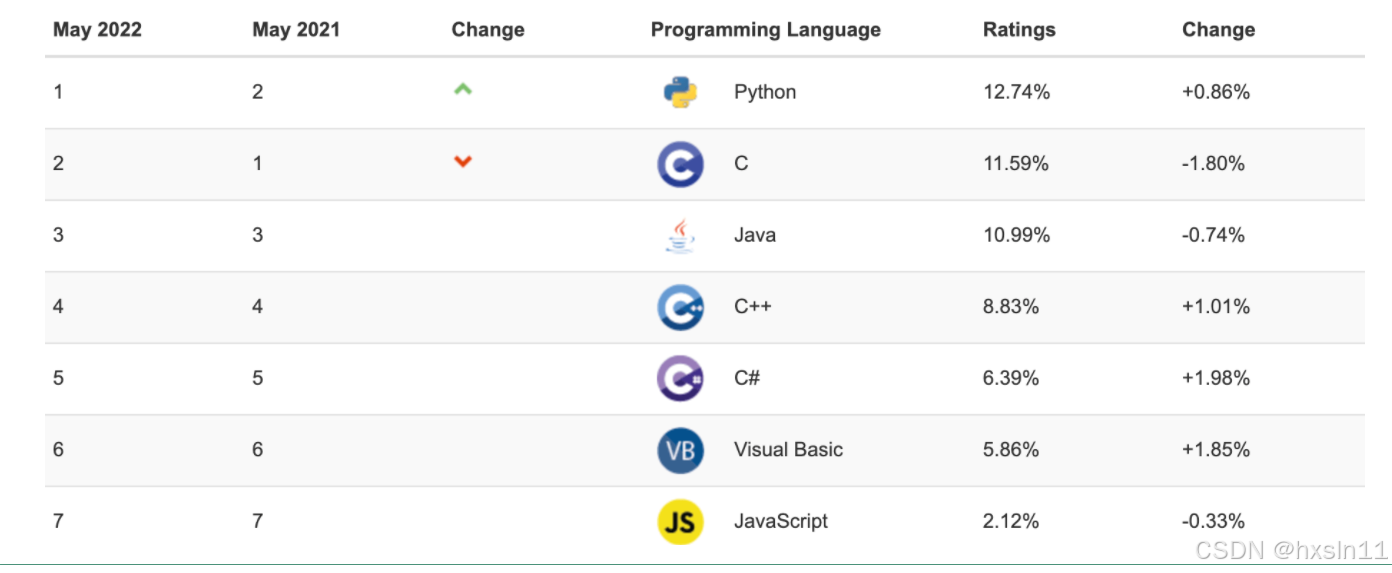The height and width of the screenshot is (573, 1392).
Task: Click the -0.33% change for JavaScript
Action: pyautogui.click(x=1214, y=521)
